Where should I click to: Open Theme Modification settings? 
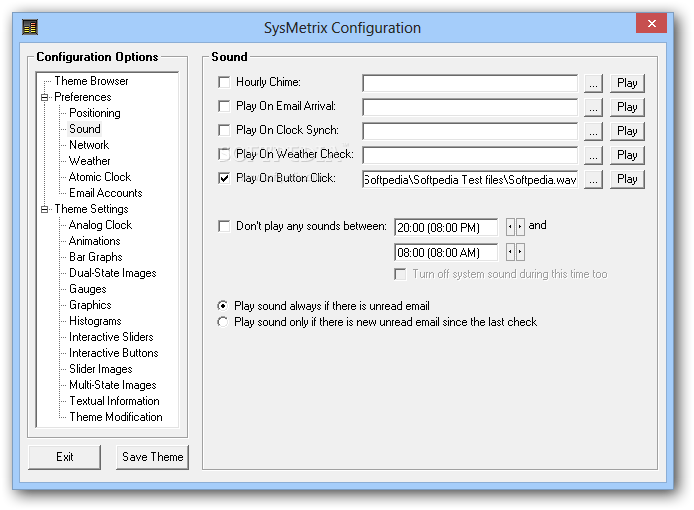click(x=116, y=417)
